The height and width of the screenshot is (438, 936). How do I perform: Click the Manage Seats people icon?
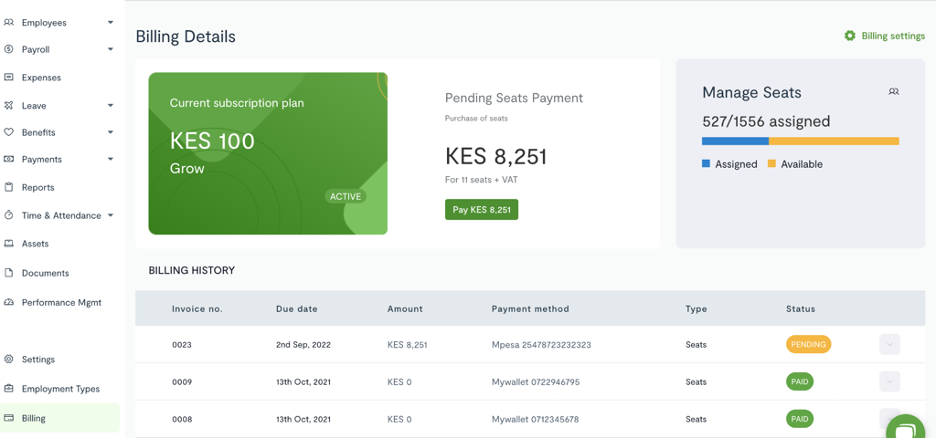point(894,92)
